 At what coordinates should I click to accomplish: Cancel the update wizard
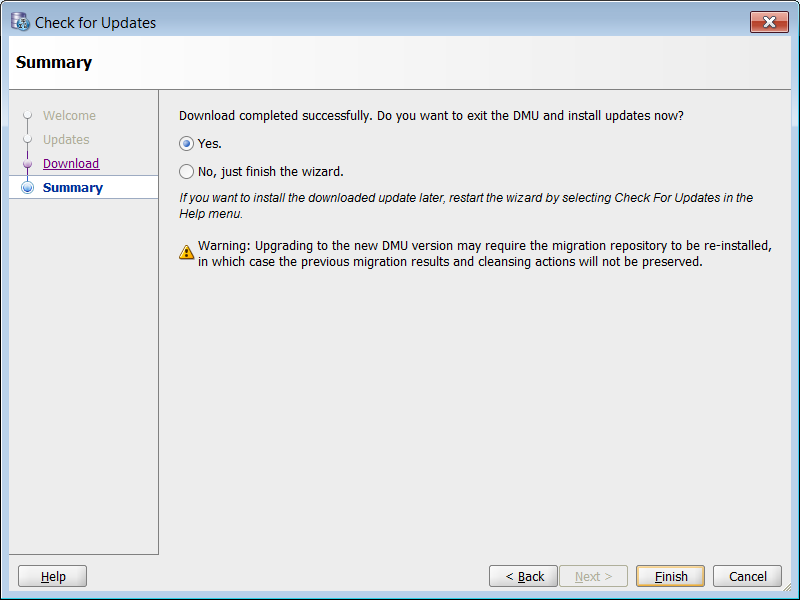click(747, 576)
